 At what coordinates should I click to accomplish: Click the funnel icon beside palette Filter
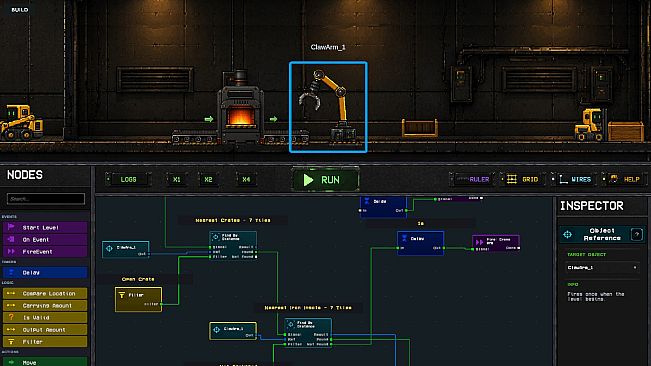[11, 342]
